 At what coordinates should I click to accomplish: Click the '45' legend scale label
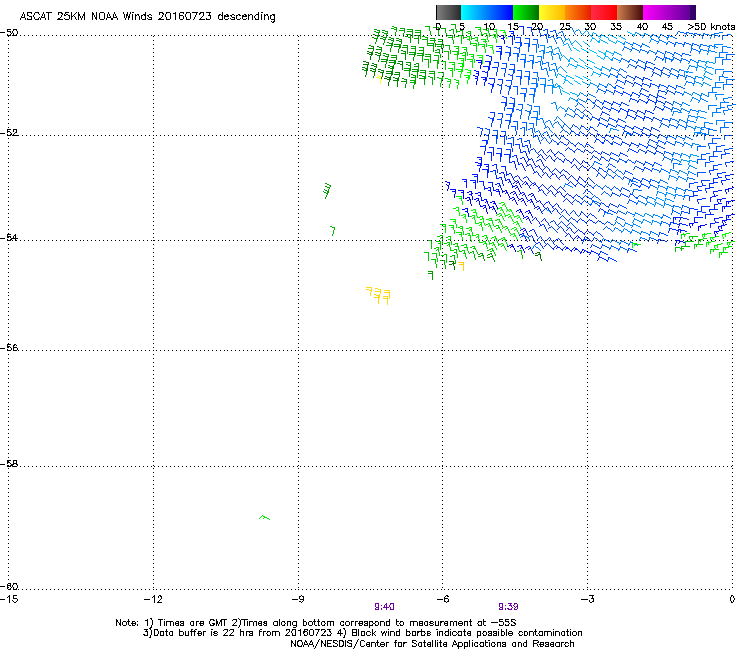[x=667, y=27]
